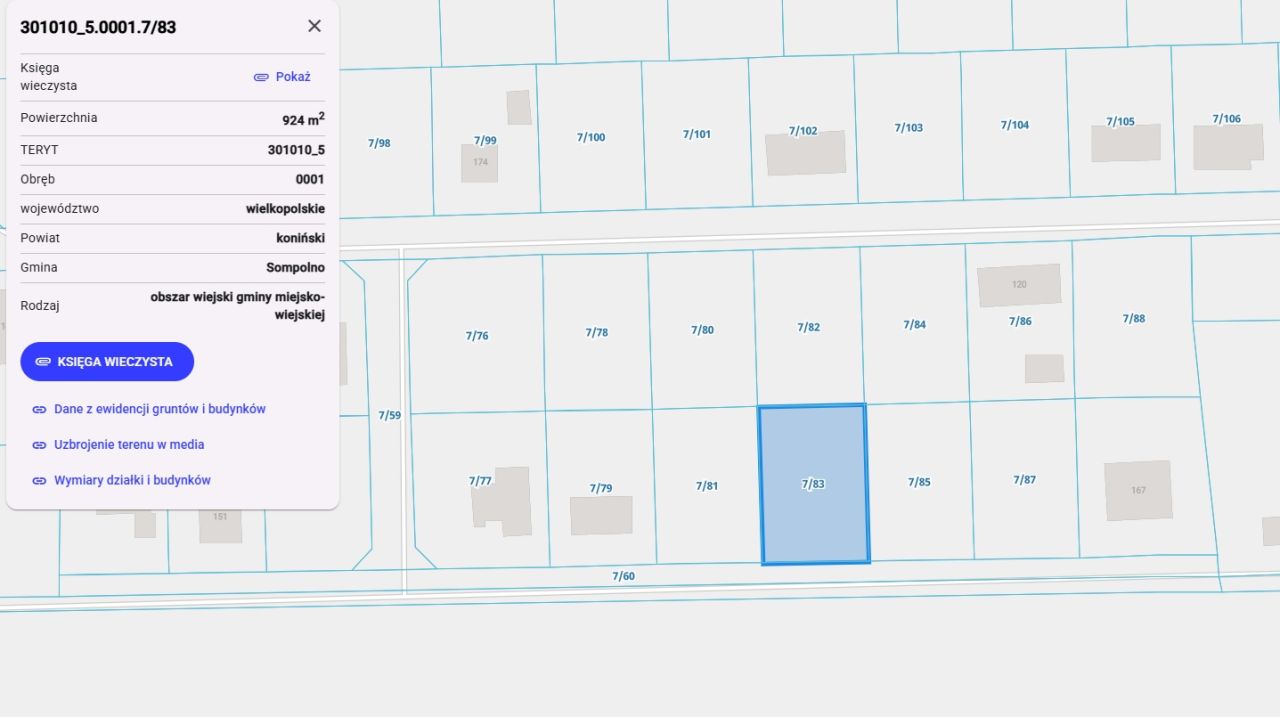This screenshot has height=717, width=1280.
Task: Close the parcel info panel
Action: [x=314, y=26]
